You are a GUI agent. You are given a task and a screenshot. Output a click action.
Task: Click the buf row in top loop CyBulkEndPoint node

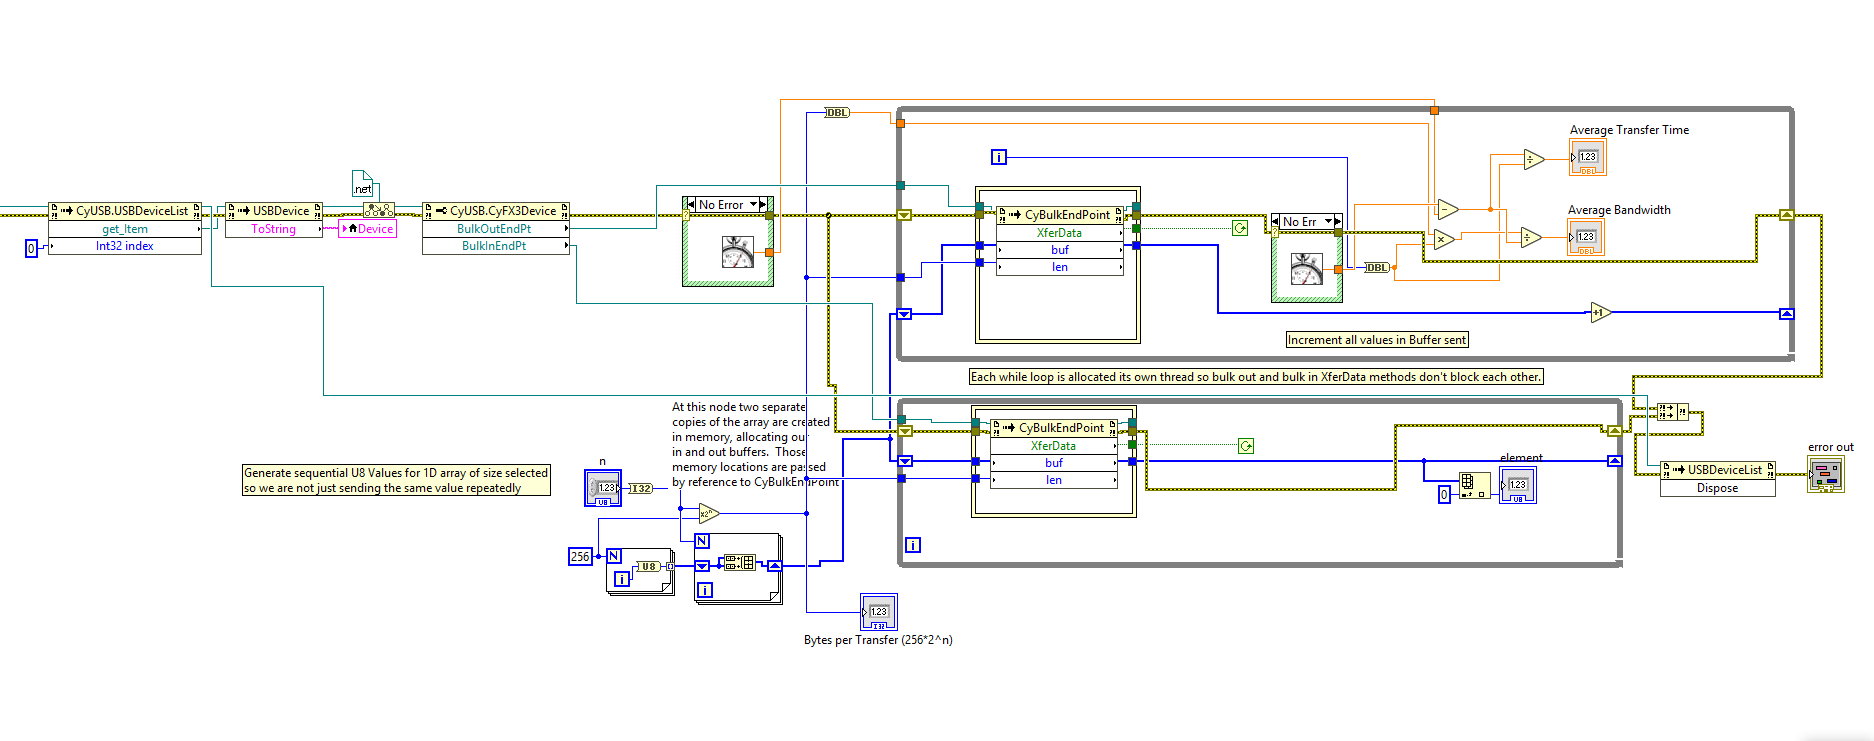[x=1060, y=250]
